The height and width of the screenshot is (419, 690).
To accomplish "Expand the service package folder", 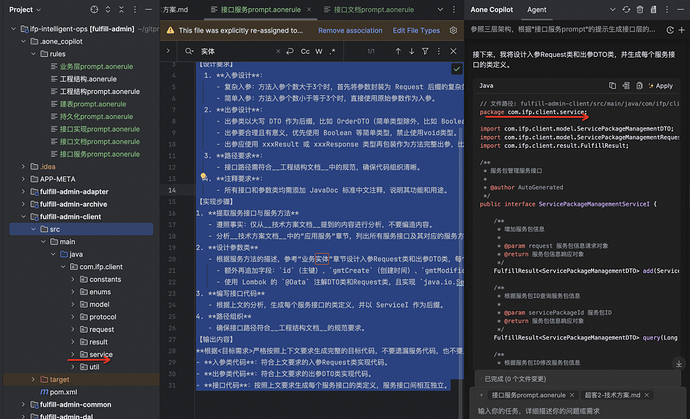I will (73, 354).
